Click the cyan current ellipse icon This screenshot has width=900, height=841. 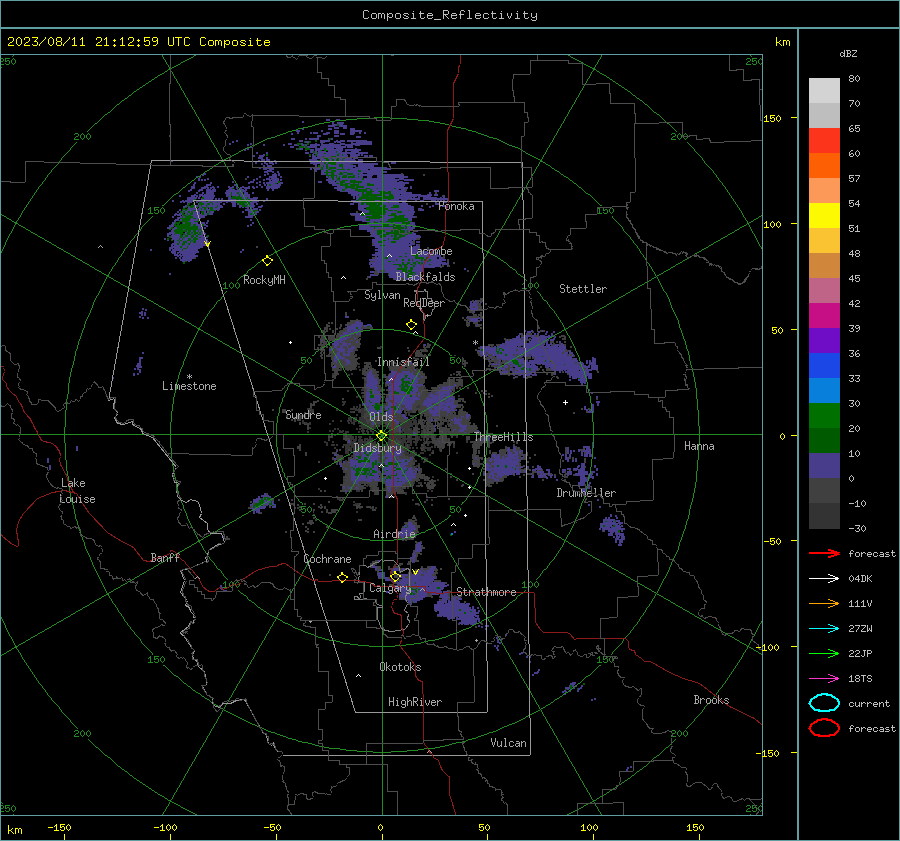click(x=824, y=703)
